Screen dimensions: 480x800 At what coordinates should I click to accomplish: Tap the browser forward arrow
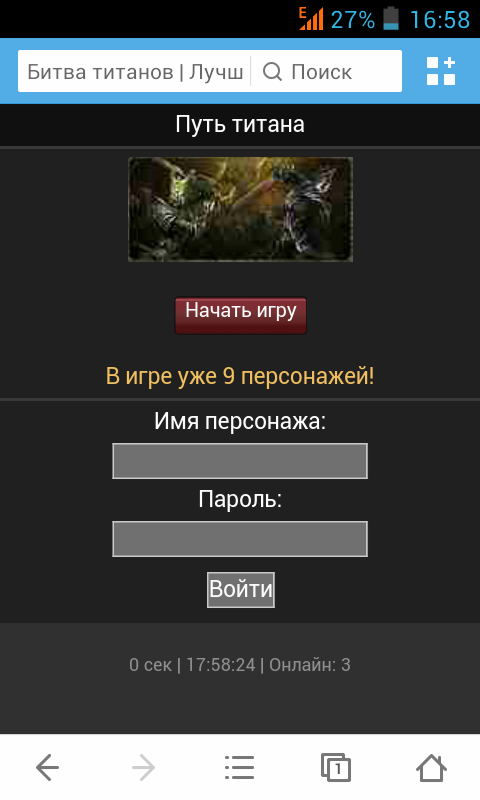[x=143, y=767]
